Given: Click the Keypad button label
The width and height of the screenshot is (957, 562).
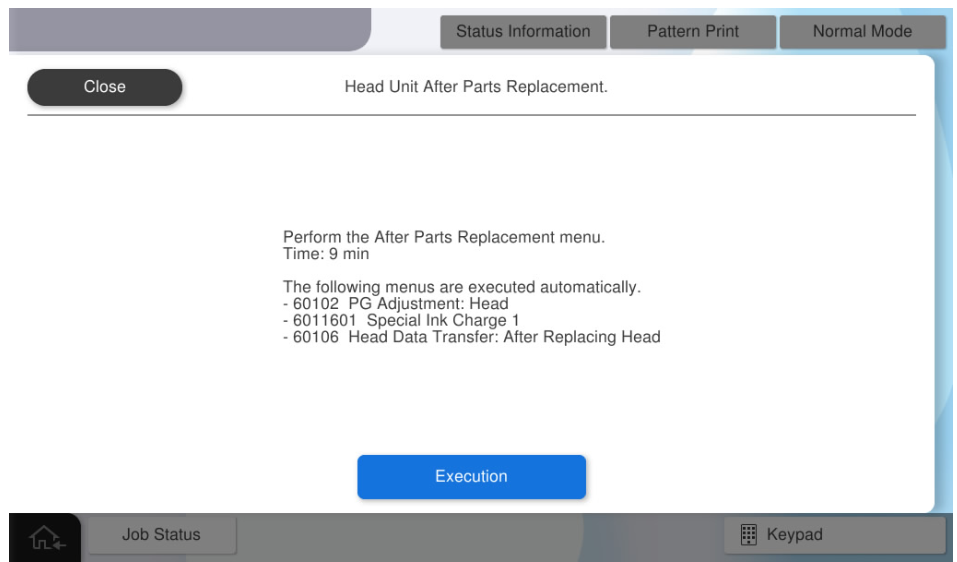Looking at the screenshot, I should pos(794,535).
